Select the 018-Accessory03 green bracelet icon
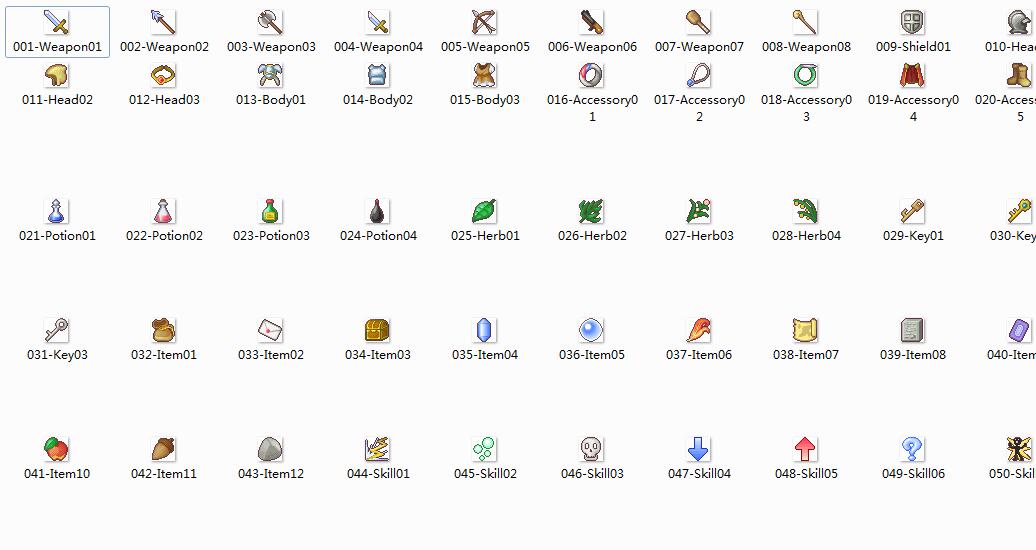 [806, 76]
